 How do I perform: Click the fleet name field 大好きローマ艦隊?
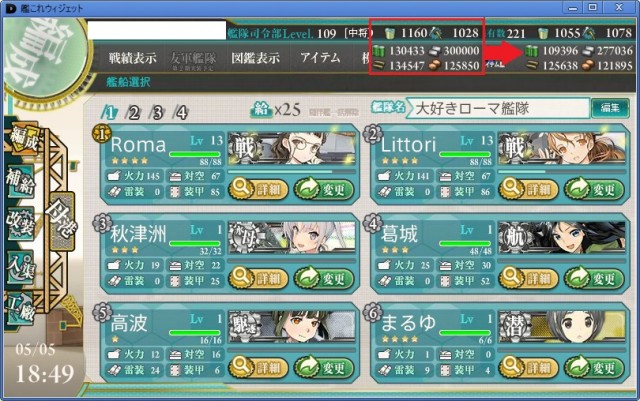pos(499,109)
